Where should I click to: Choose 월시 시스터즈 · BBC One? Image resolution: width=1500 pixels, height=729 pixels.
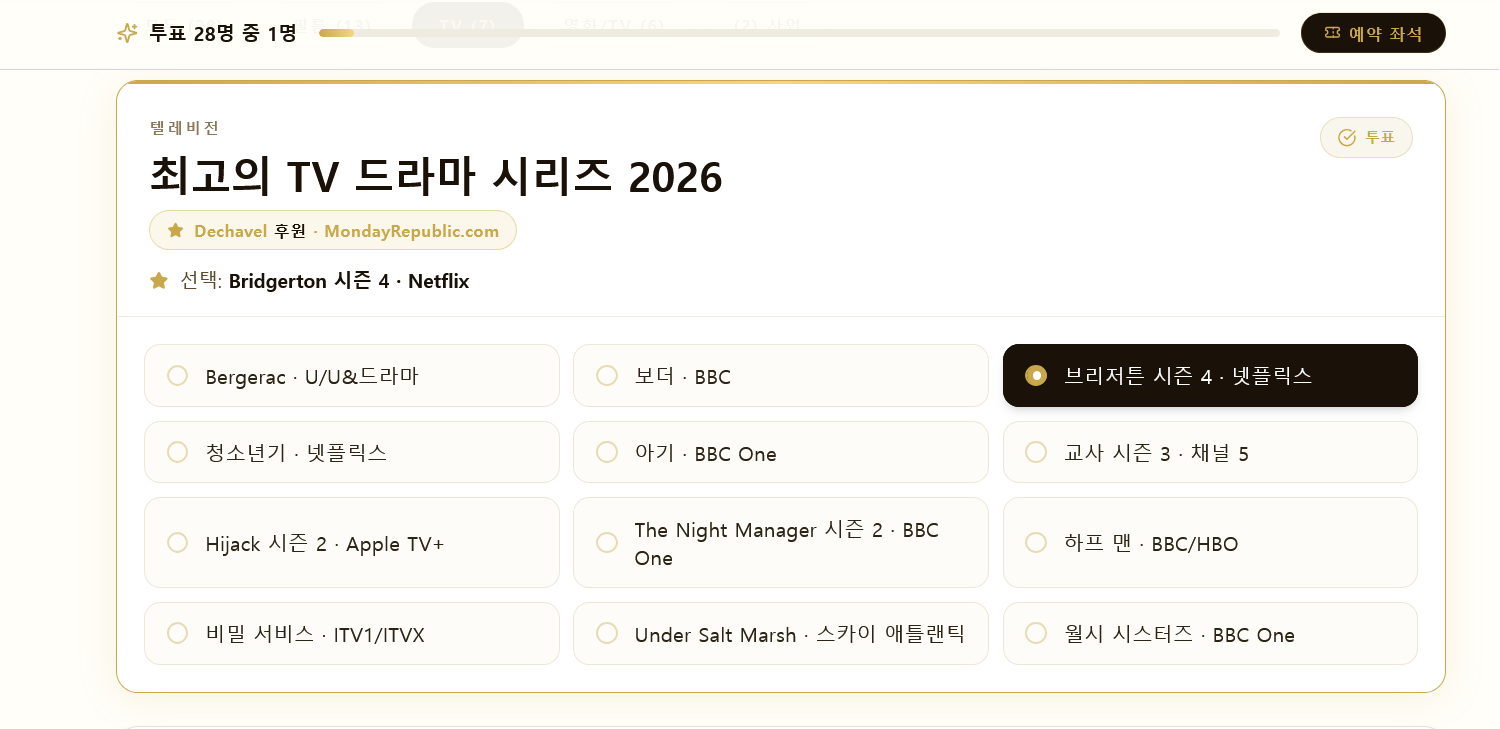point(1210,634)
